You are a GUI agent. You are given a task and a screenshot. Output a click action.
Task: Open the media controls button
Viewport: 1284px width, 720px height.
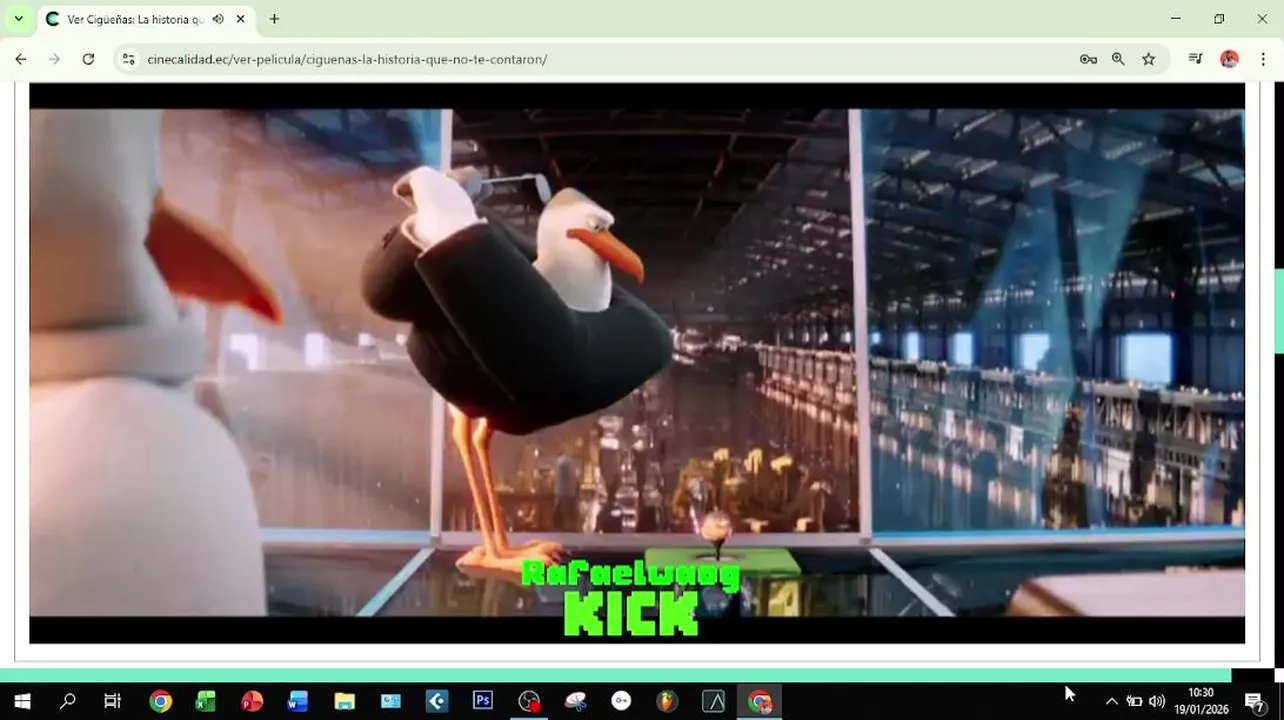[x=1195, y=59]
